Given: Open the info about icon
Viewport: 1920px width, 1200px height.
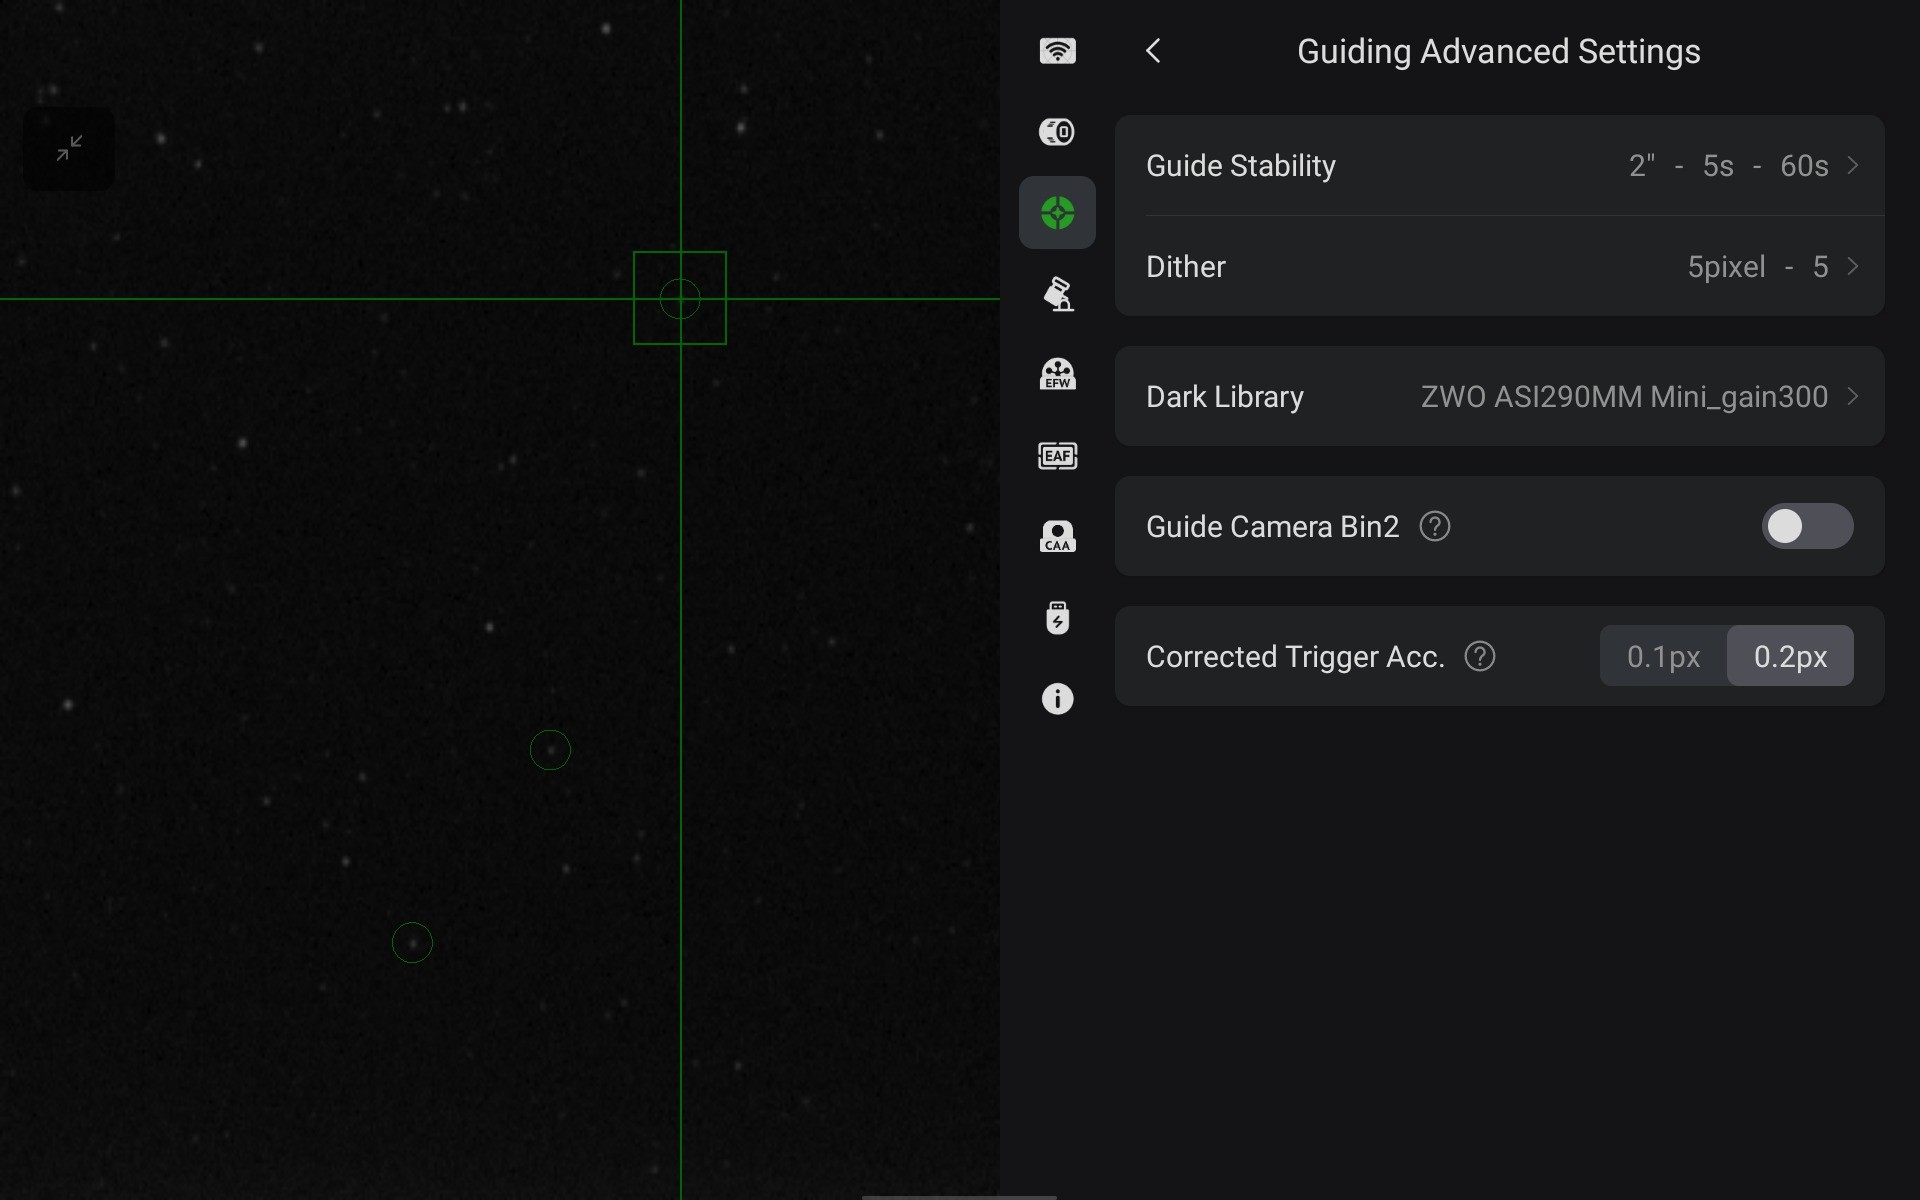Looking at the screenshot, I should point(1057,699).
